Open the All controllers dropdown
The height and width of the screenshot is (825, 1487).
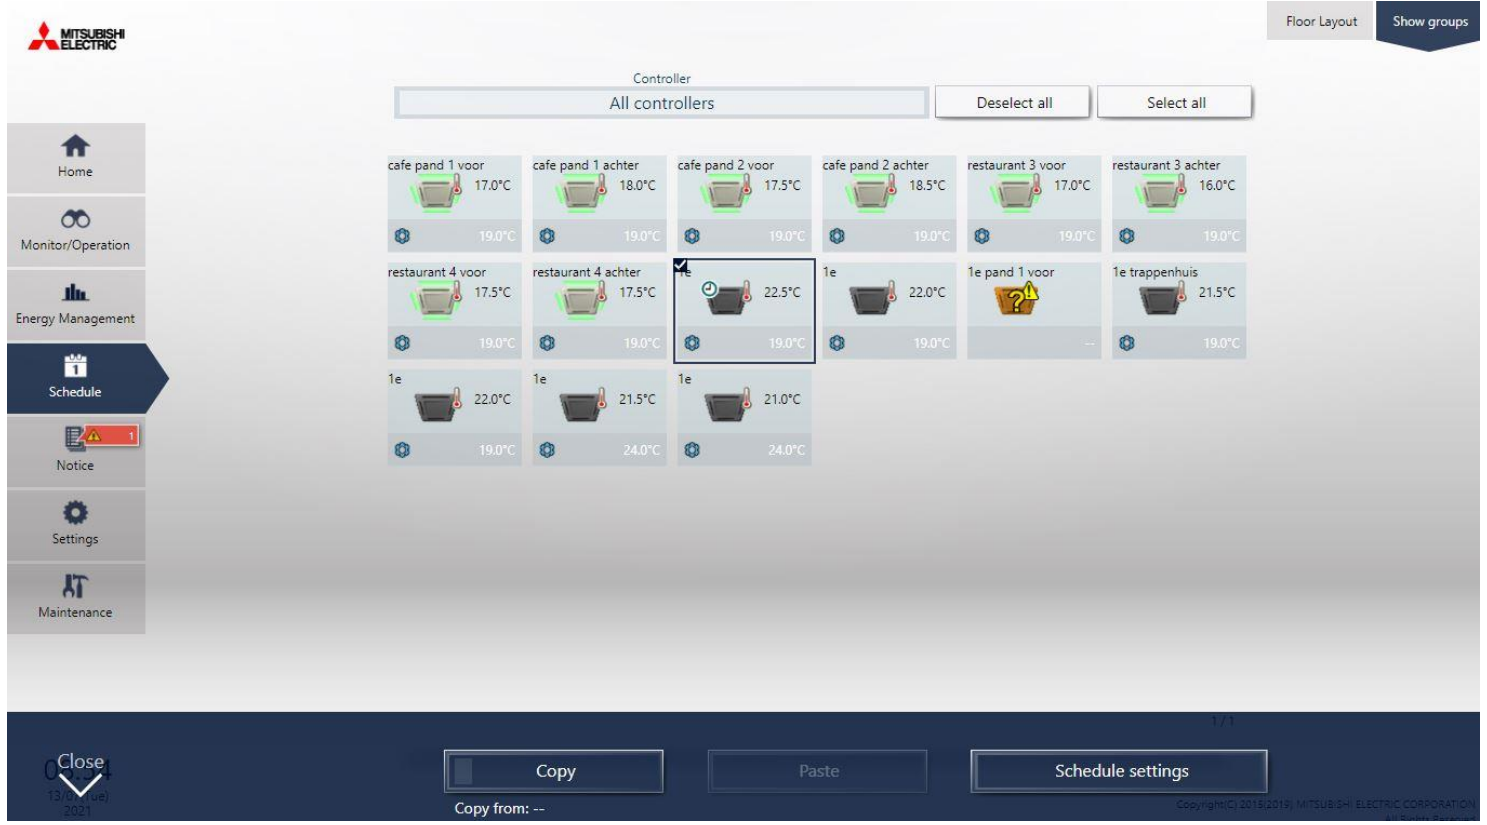pos(661,103)
